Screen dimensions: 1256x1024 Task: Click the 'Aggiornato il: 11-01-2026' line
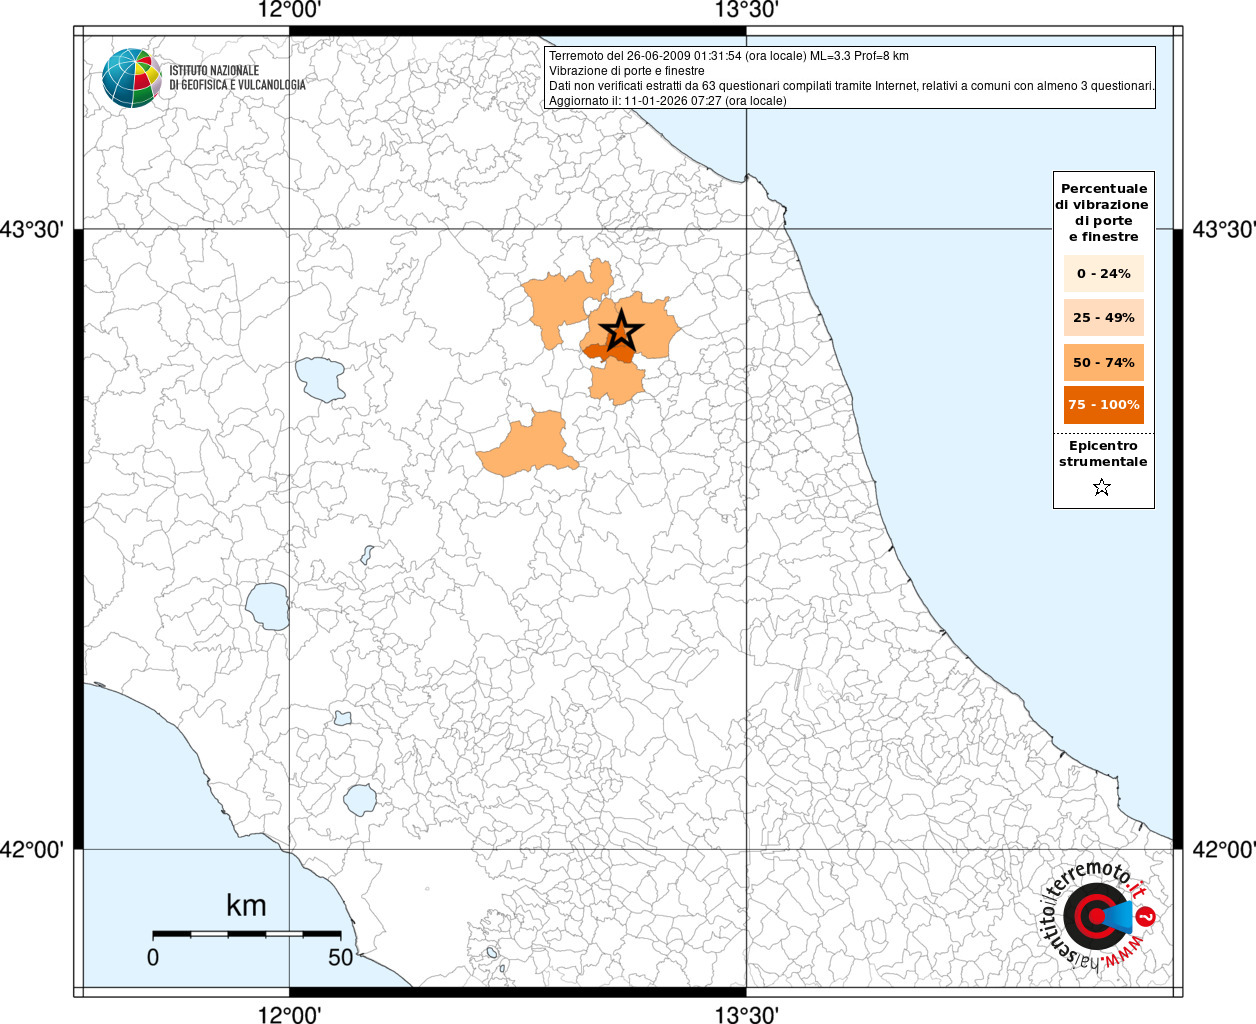point(668,101)
